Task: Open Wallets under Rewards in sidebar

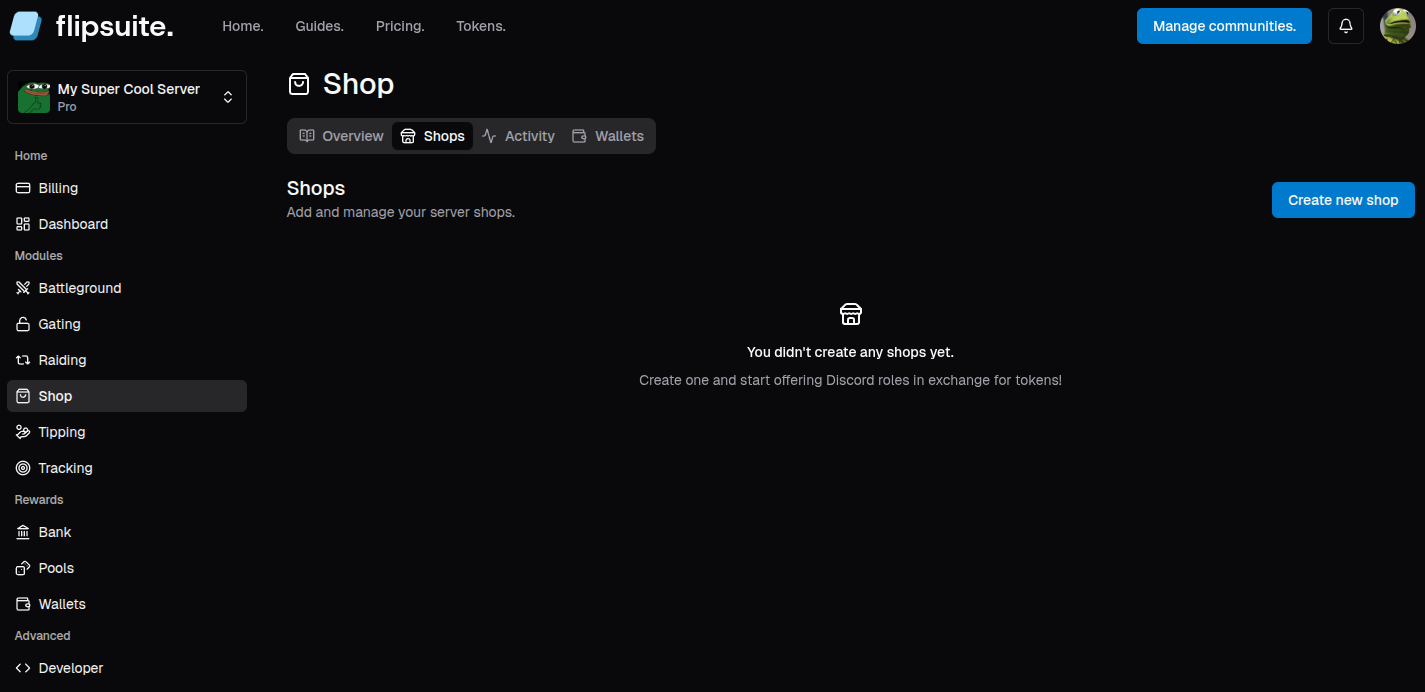Action: coord(127,604)
